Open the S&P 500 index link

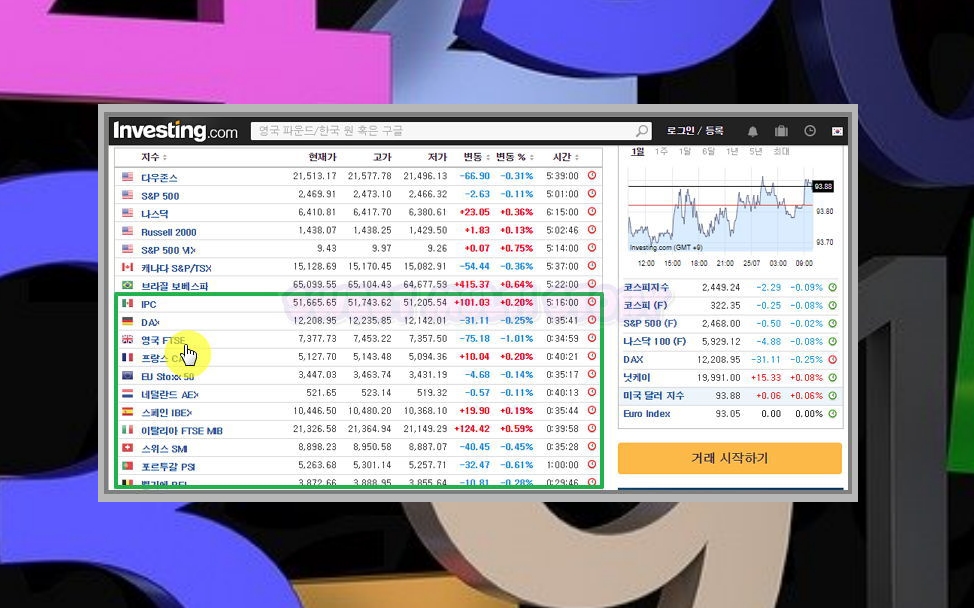tap(160, 196)
